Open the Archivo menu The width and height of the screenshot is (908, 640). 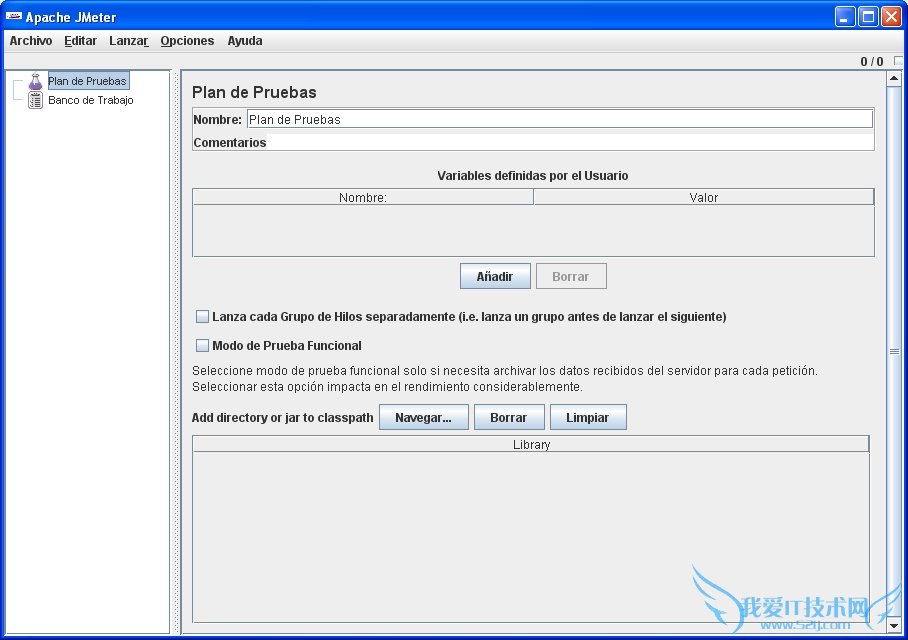point(31,41)
